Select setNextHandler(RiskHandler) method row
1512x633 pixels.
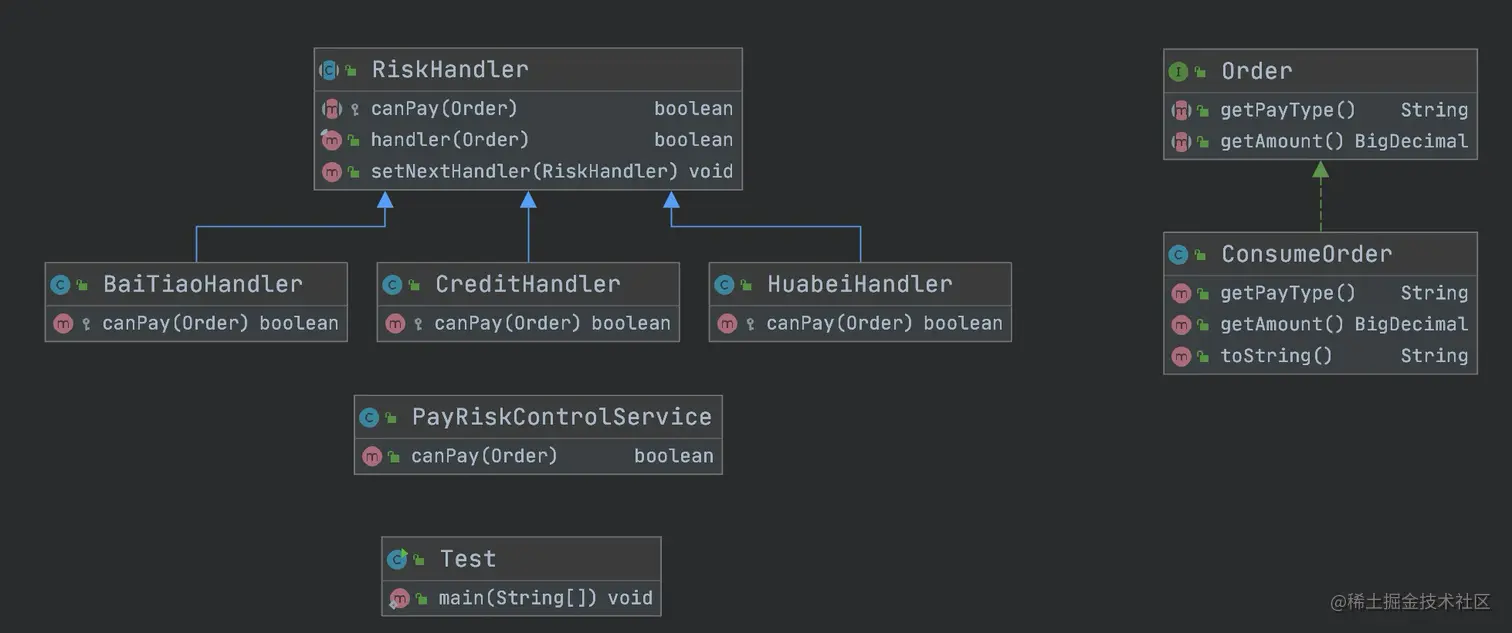click(x=528, y=171)
